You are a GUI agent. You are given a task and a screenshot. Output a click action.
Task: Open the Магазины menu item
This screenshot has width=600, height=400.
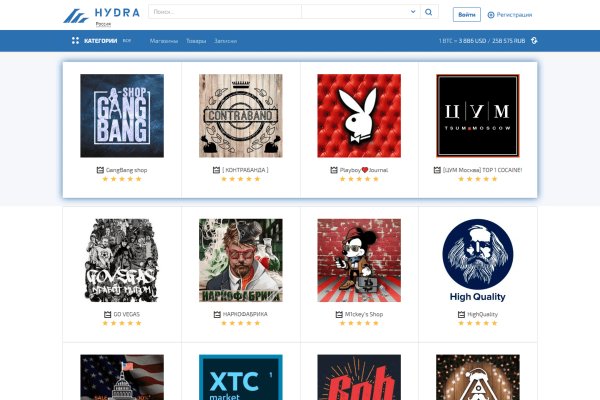164,41
